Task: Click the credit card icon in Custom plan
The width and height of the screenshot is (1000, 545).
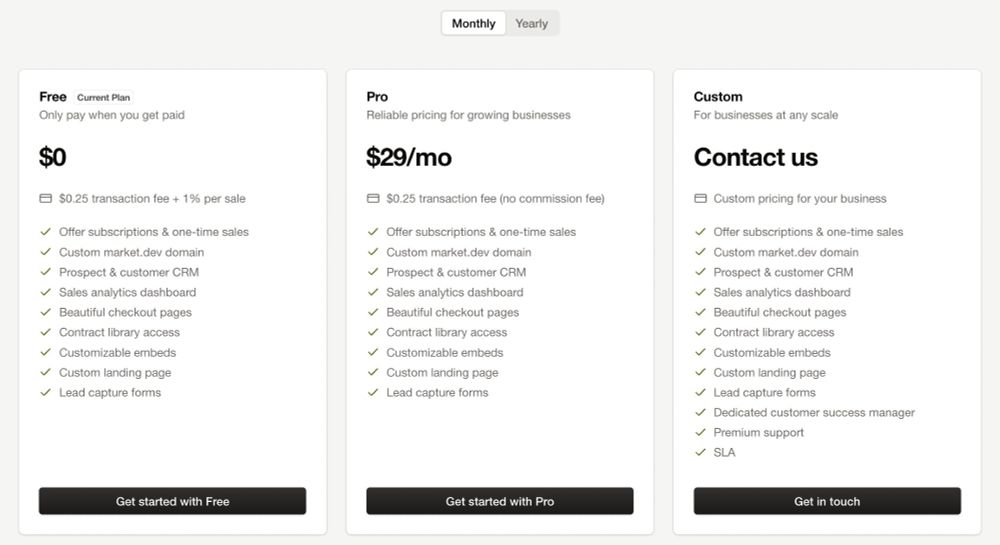Action: pos(700,198)
